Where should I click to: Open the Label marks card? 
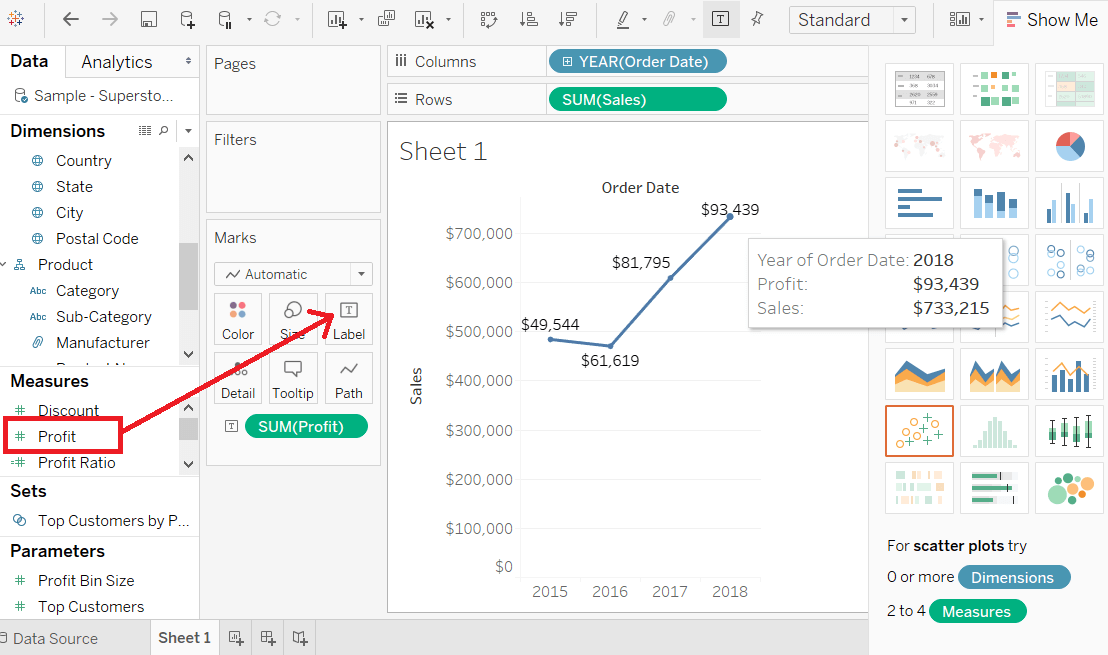click(x=348, y=319)
